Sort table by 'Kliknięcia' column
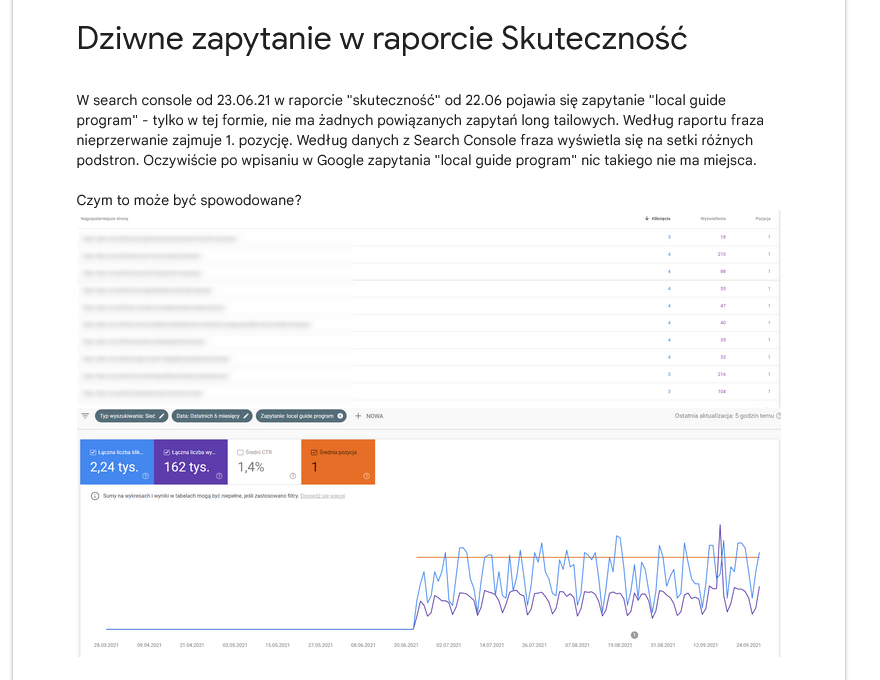 660,217
